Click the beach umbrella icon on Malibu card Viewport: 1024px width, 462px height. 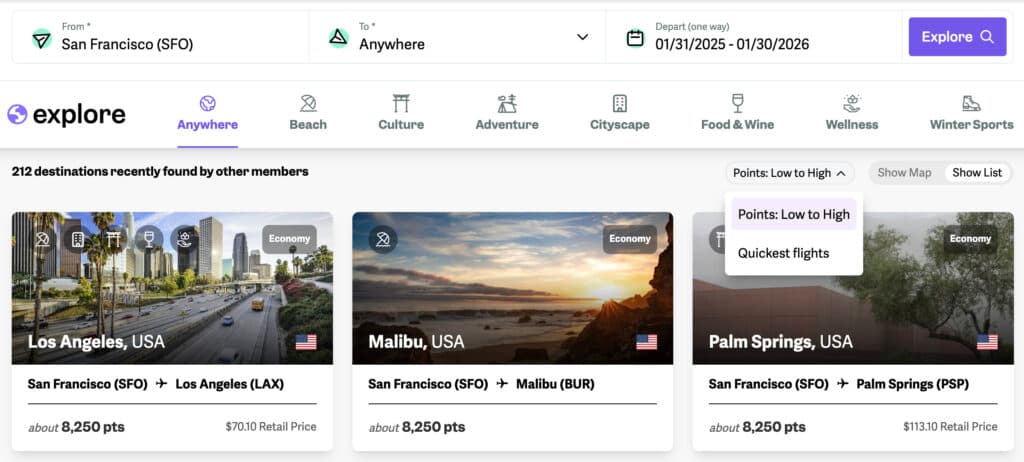click(x=382, y=239)
